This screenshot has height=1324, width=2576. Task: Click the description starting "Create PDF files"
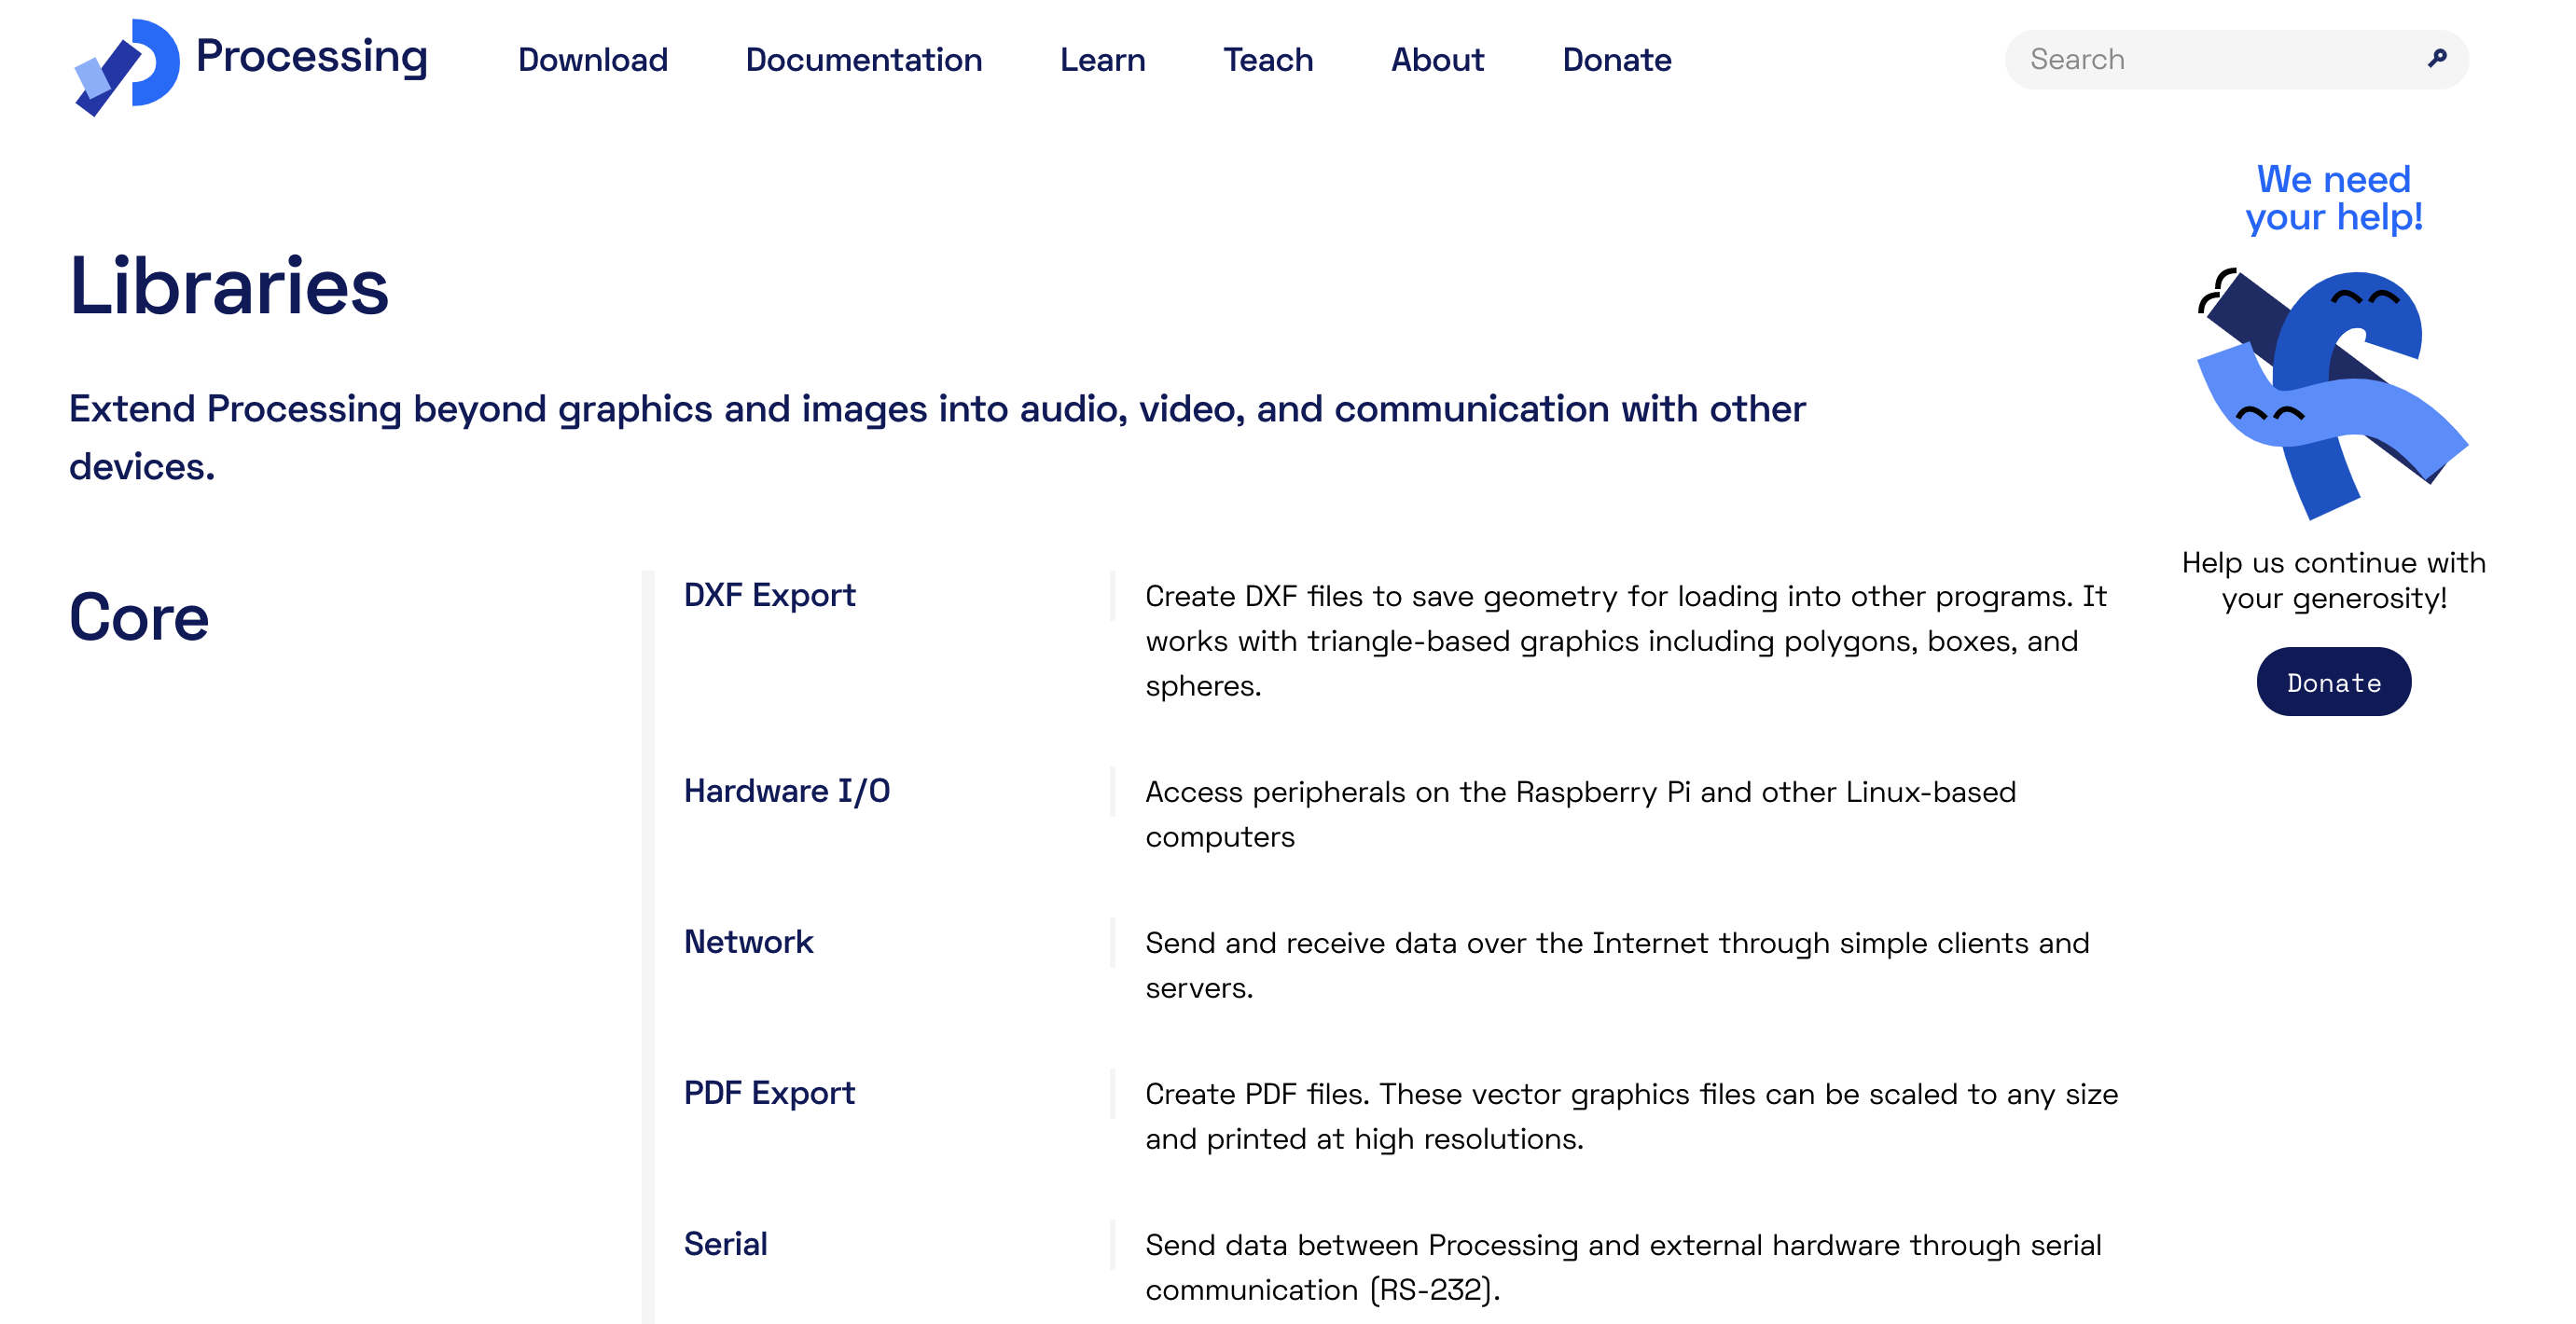click(x=1631, y=1116)
